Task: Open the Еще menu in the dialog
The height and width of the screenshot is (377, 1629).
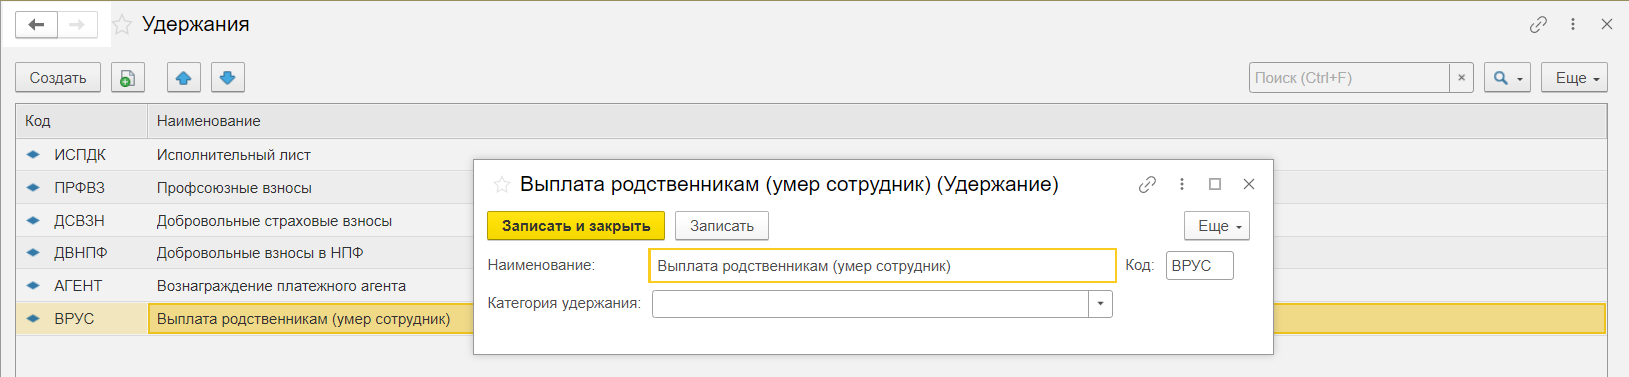Action: click(x=1217, y=226)
